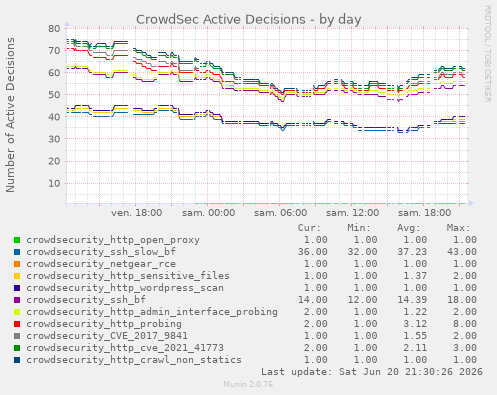Select the crowdsecurity_CVE_2017_9841 legend label
Screen dimensions: 497x395
[x=107, y=336]
